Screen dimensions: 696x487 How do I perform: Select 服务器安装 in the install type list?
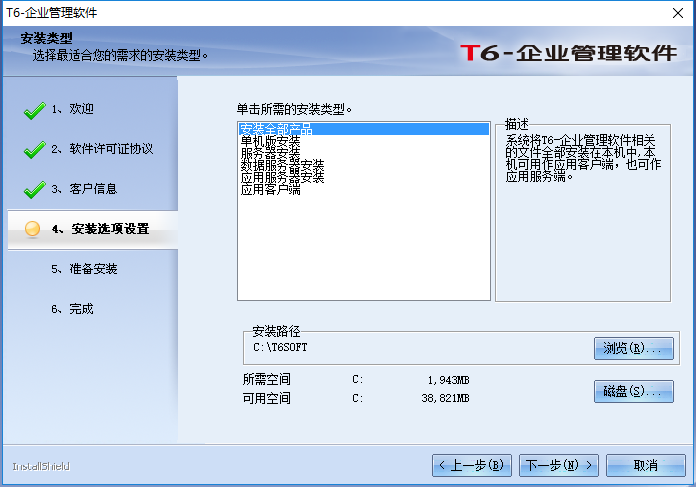point(270,153)
